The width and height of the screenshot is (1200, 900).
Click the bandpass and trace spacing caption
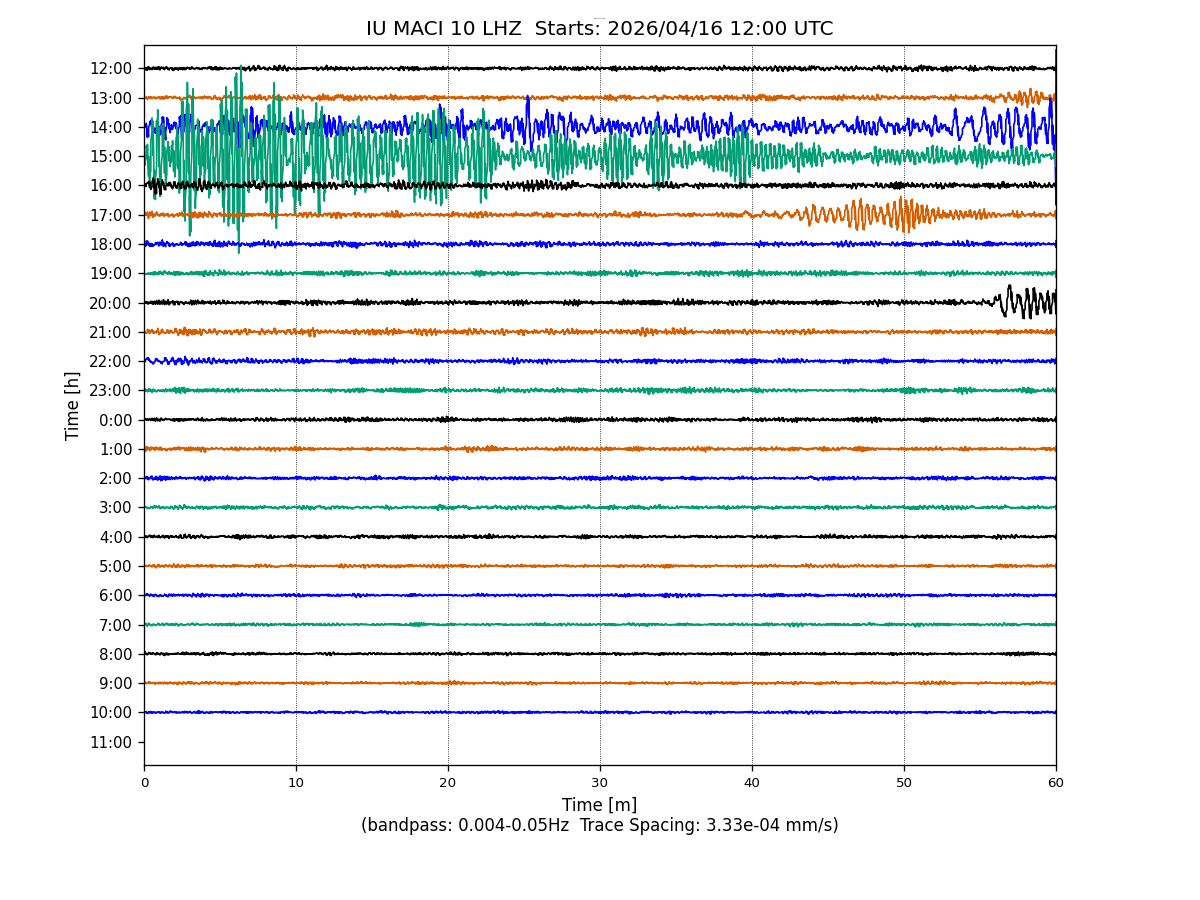point(599,826)
